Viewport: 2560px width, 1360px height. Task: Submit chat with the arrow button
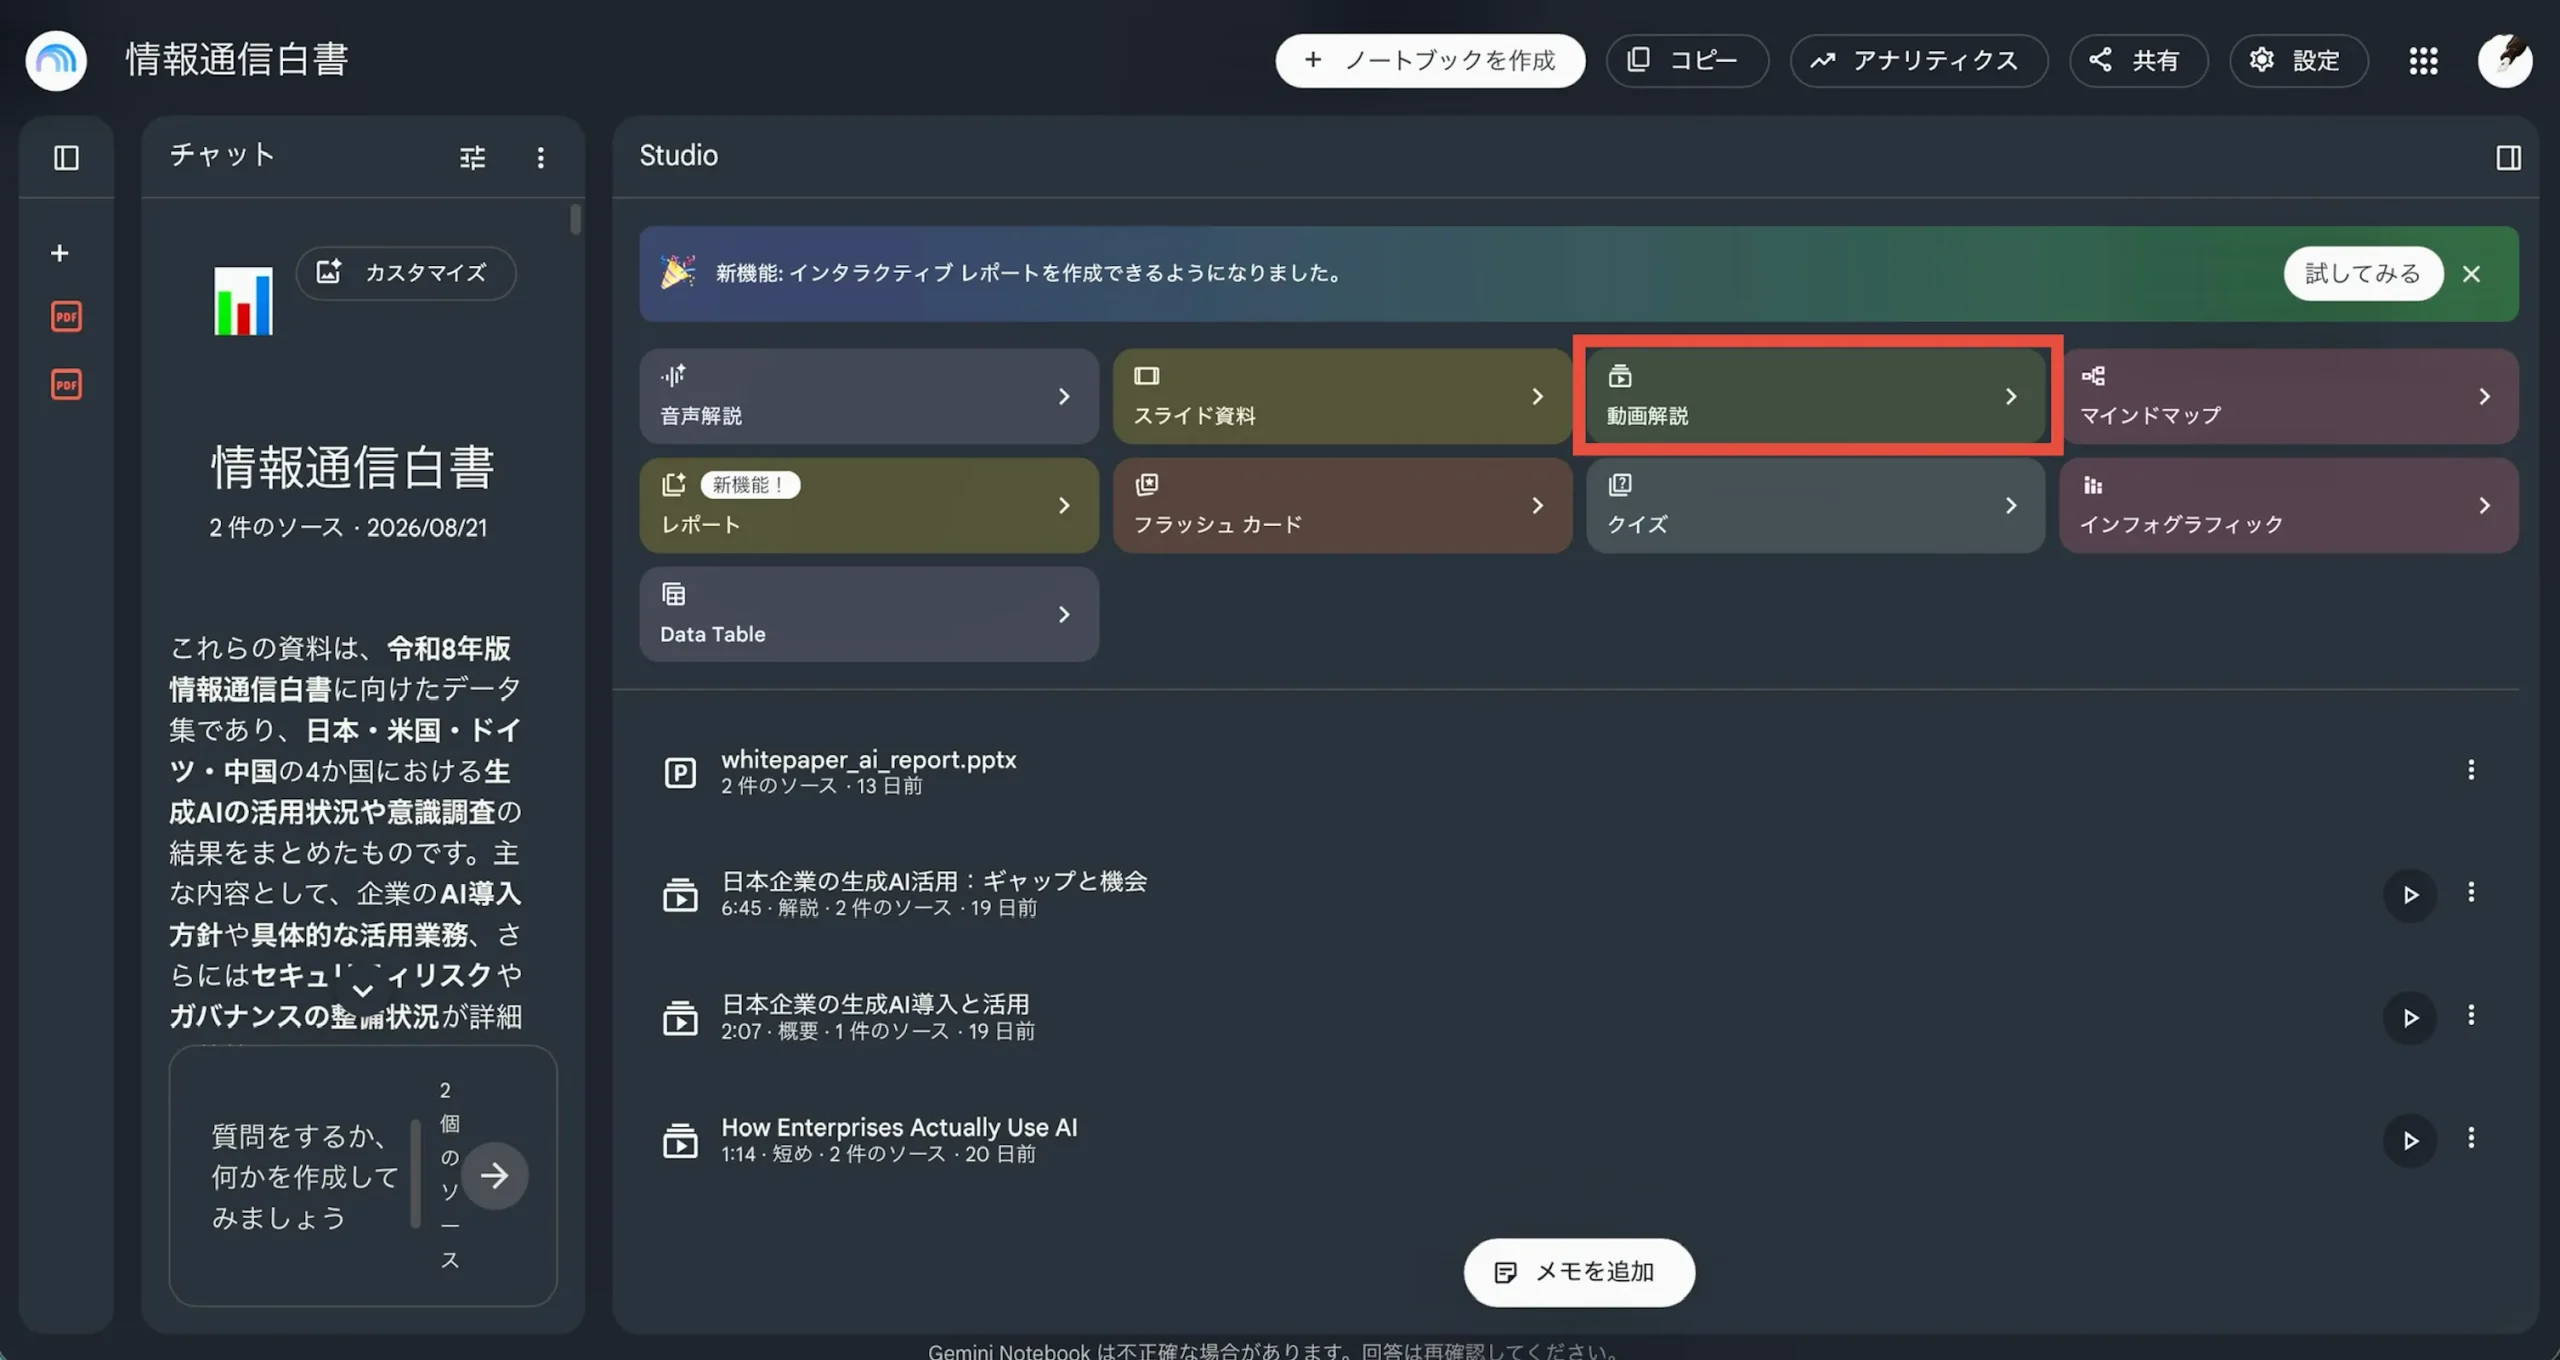494,1176
